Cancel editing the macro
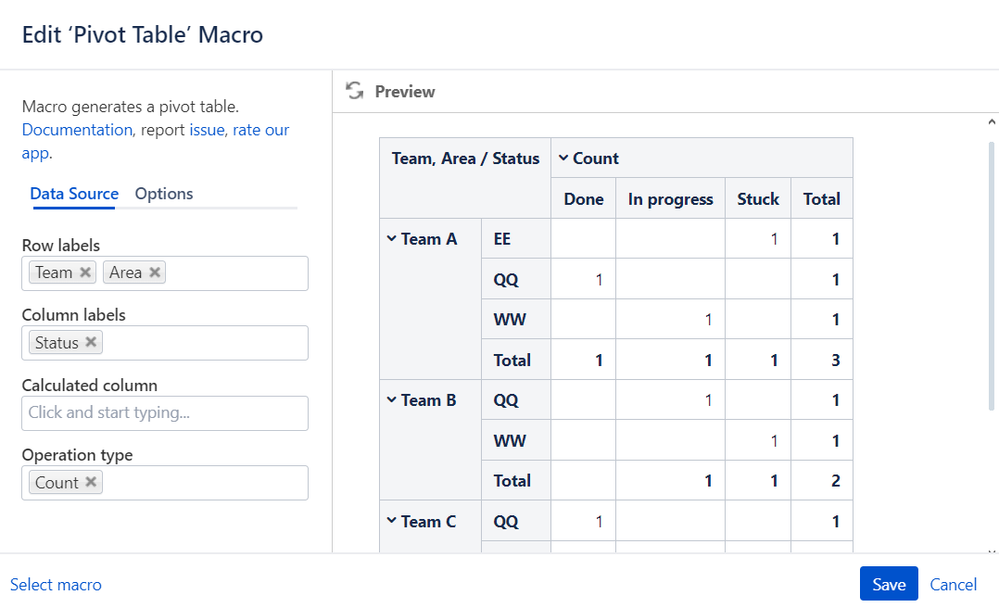The width and height of the screenshot is (999, 608). pyautogui.click(x=953, y=585)
